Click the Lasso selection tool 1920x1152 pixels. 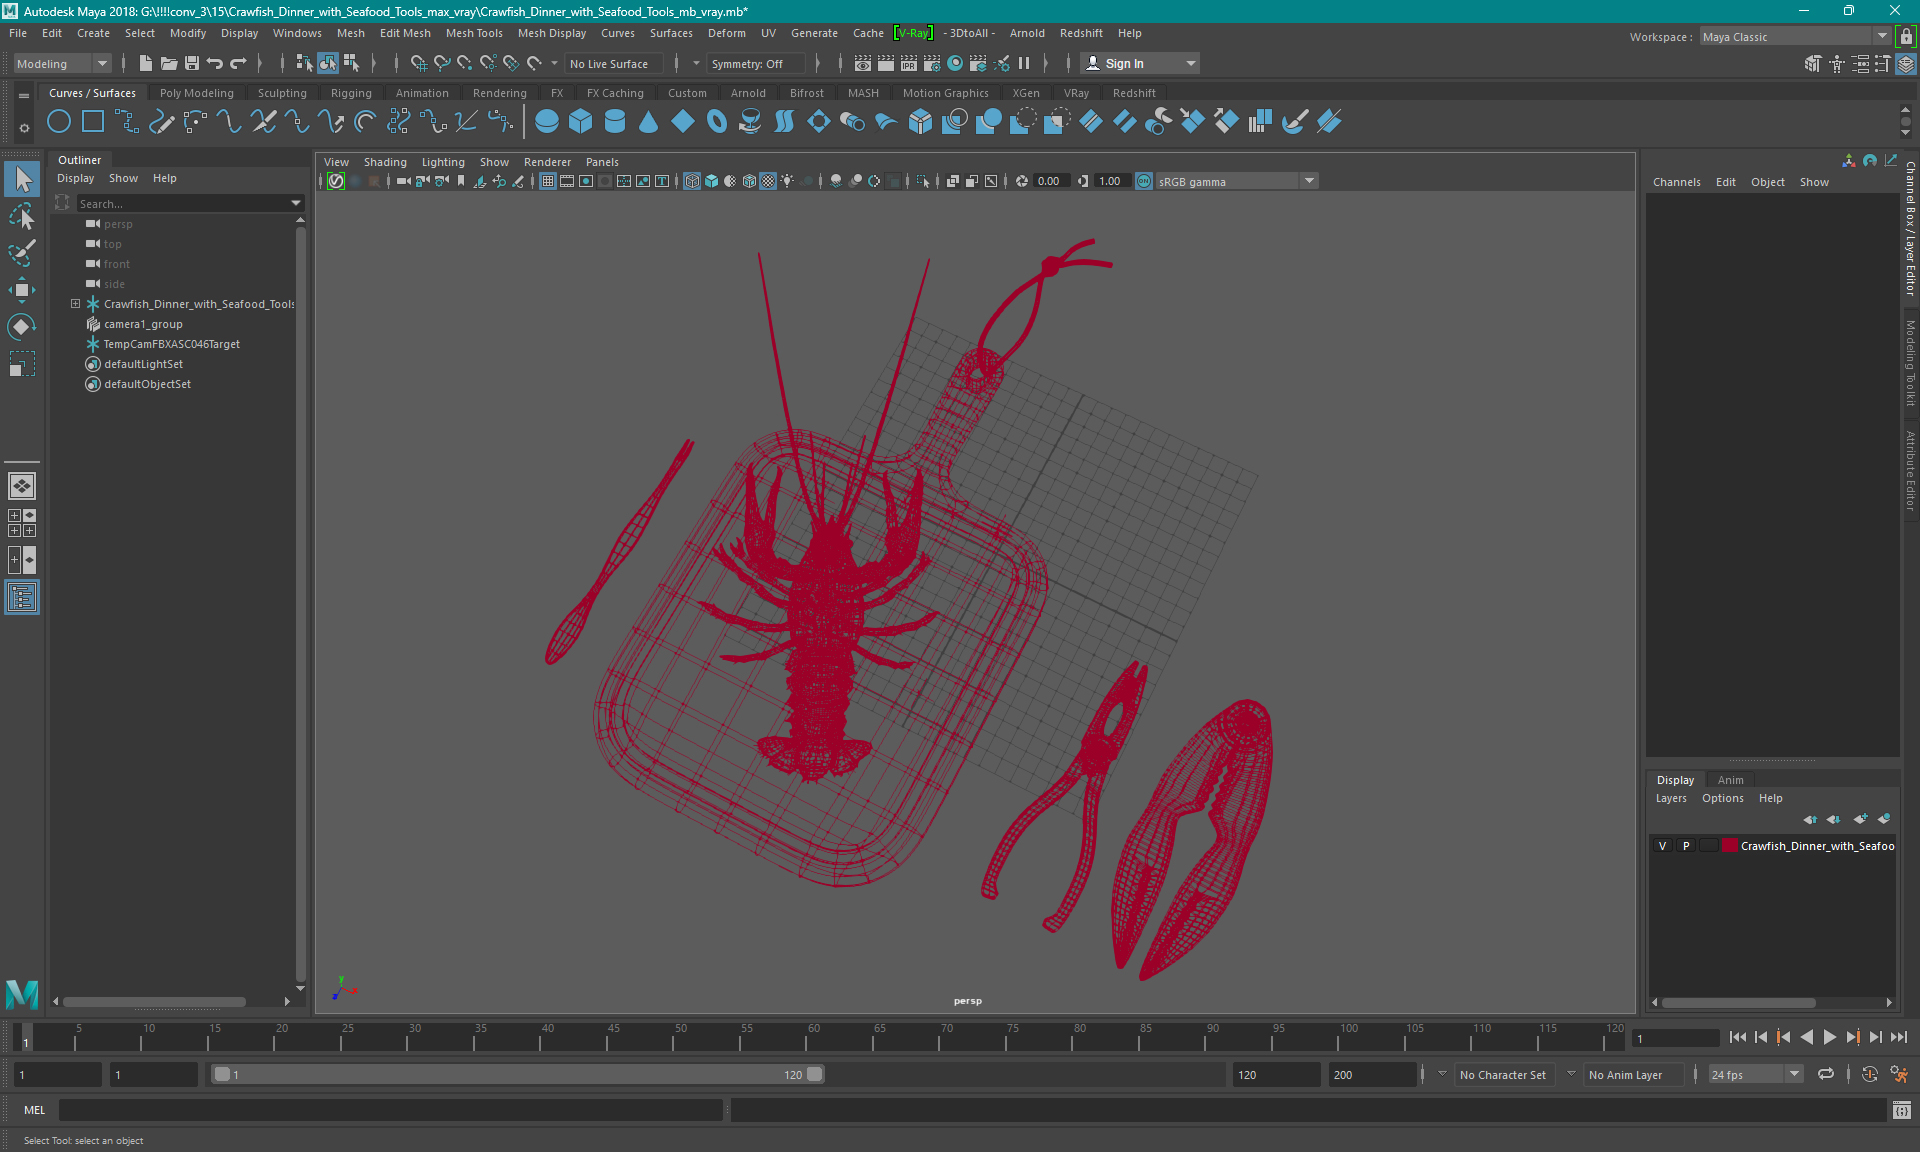click(22, 215)
